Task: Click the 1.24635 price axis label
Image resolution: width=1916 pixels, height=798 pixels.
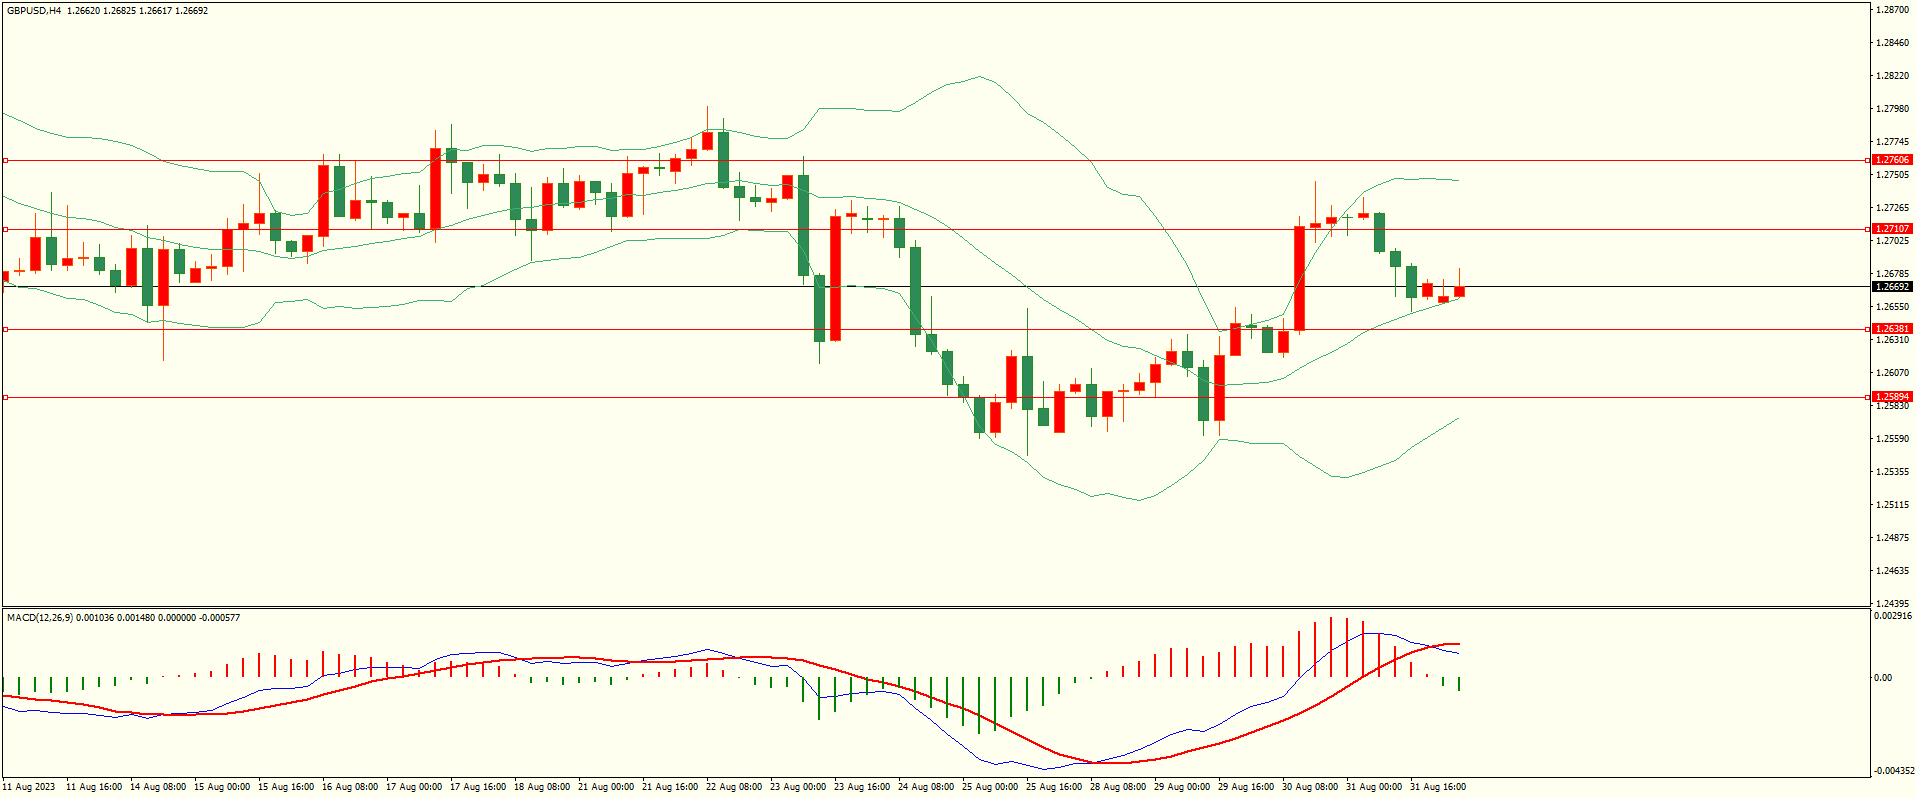Action: 1893,571
